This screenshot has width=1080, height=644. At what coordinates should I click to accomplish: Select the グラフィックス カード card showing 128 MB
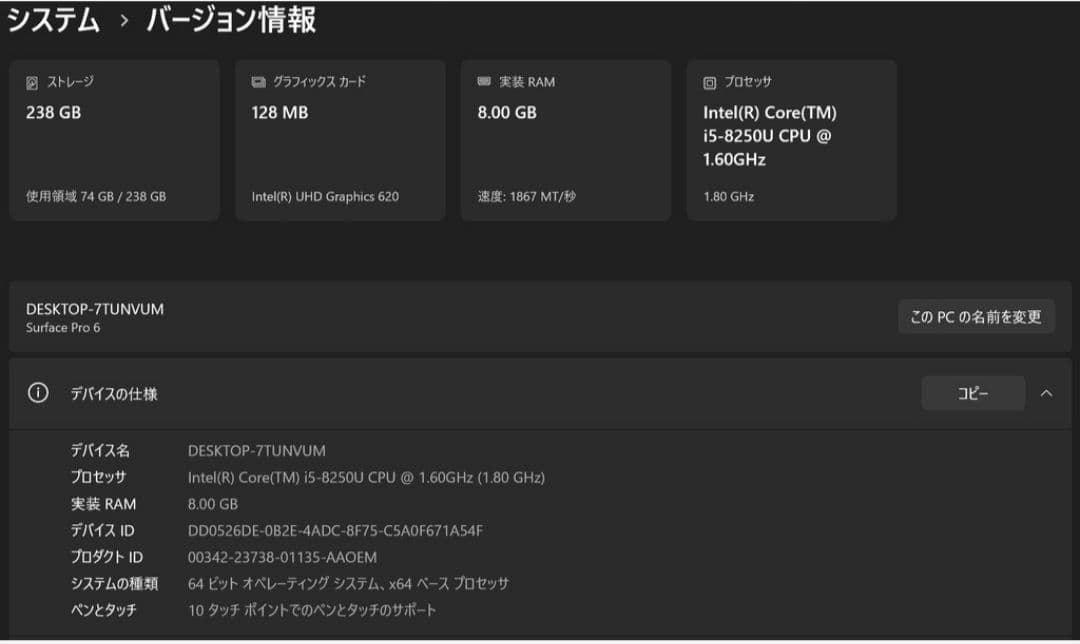point(340,139)
